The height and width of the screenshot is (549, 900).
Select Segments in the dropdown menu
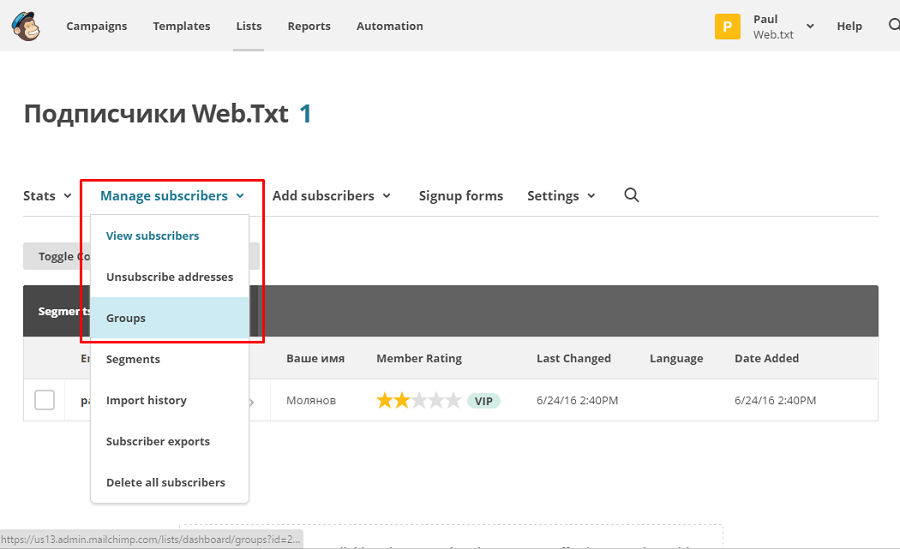click(x=170, y=359)
